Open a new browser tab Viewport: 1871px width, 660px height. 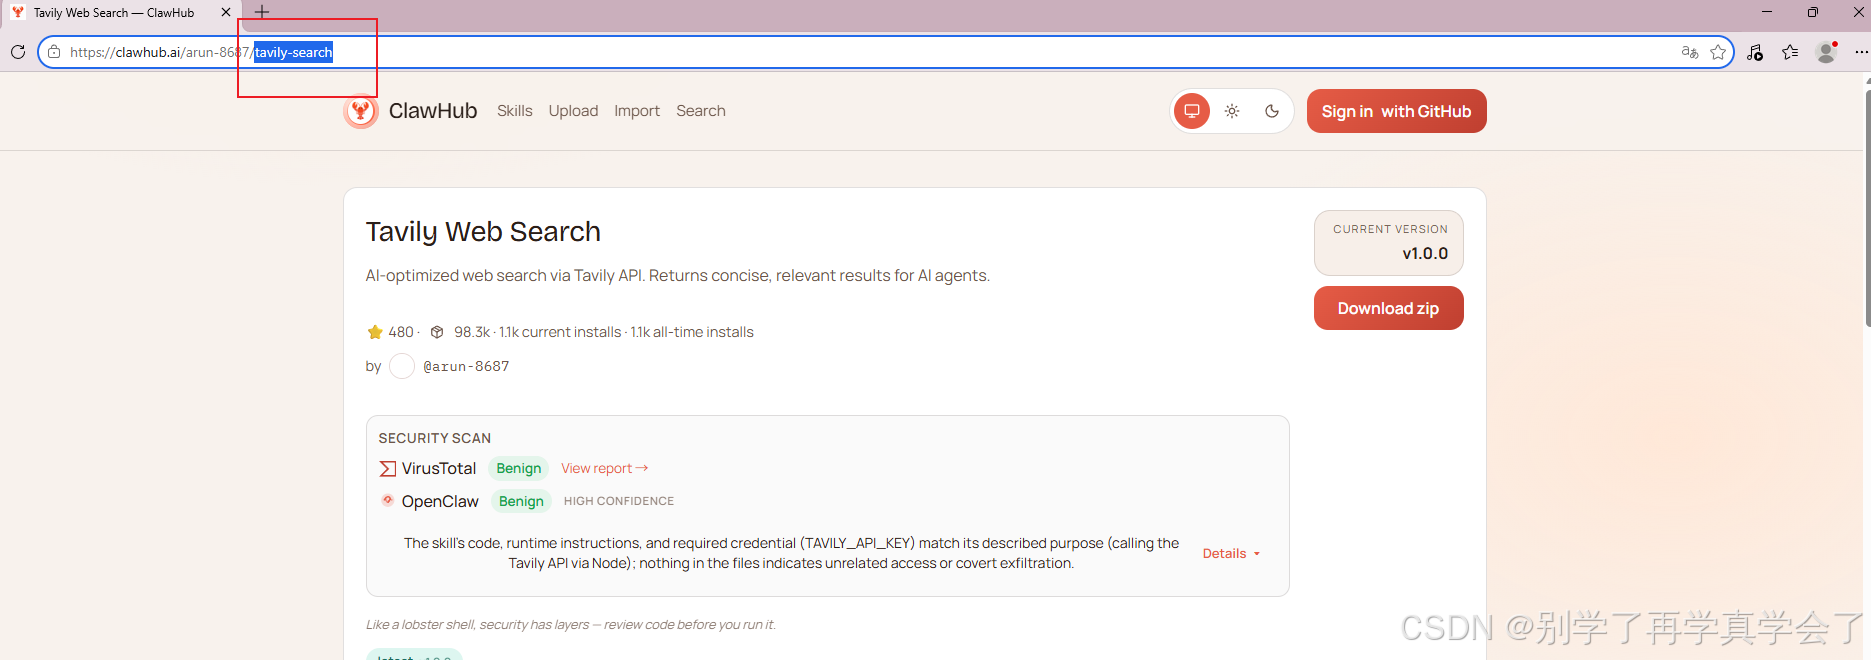(x=262, y=12)
